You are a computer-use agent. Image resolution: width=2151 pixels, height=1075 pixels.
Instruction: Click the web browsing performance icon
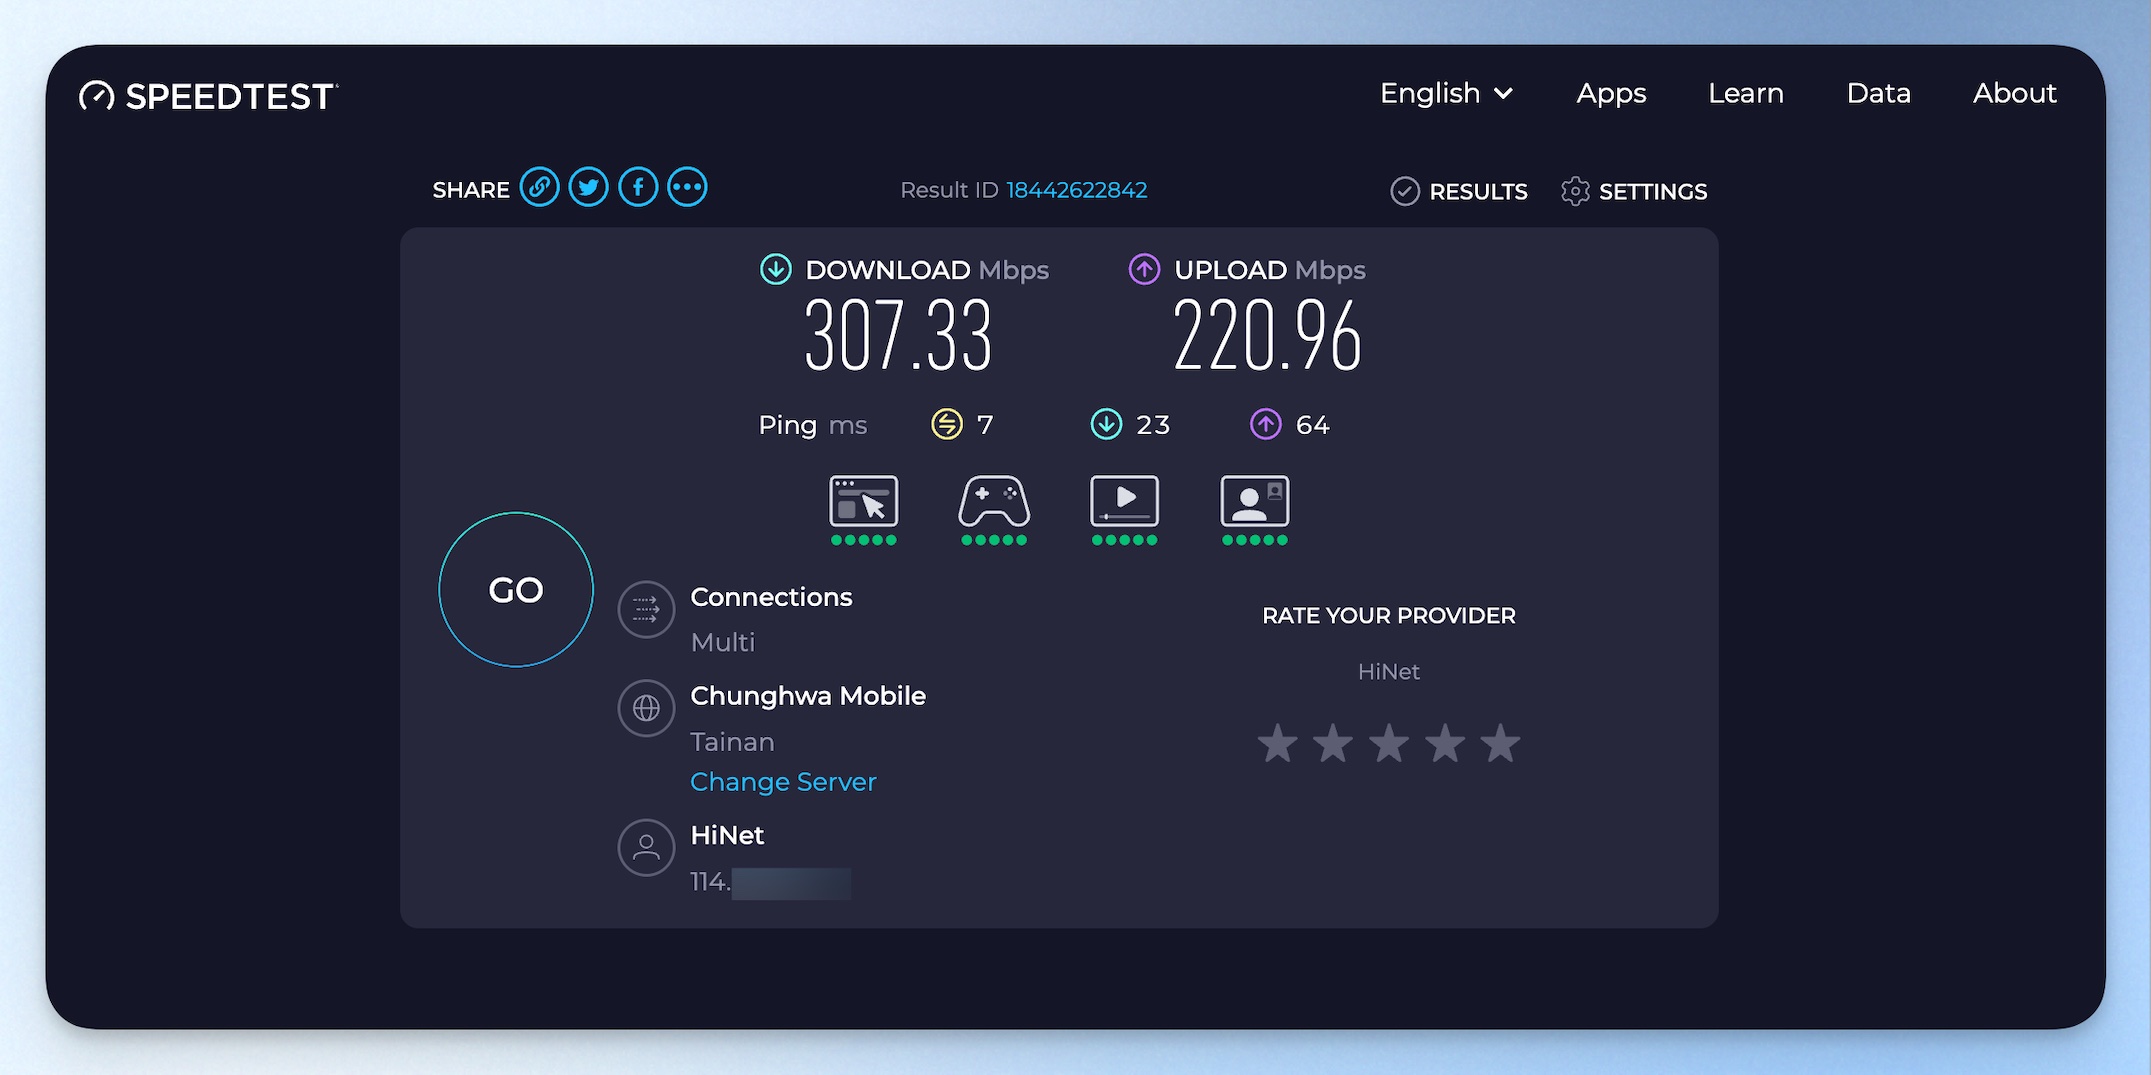point(863,502)
